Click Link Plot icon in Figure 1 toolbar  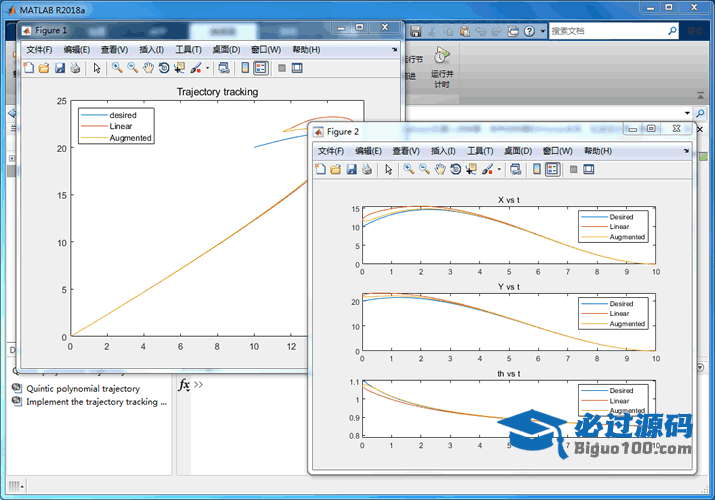tap(224, 68)
